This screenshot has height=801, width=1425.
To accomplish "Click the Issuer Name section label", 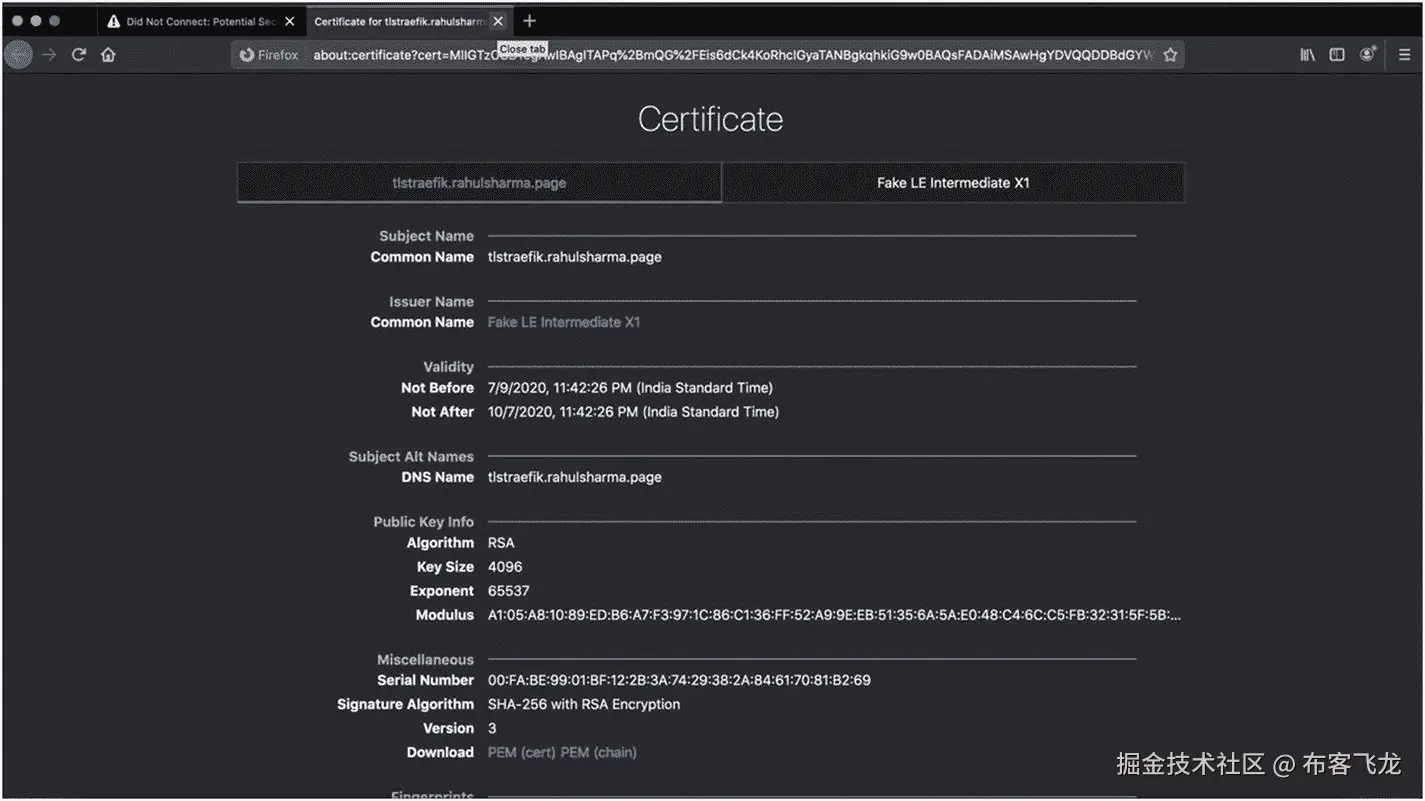I will pyautogui.click(x=431, y=301).
